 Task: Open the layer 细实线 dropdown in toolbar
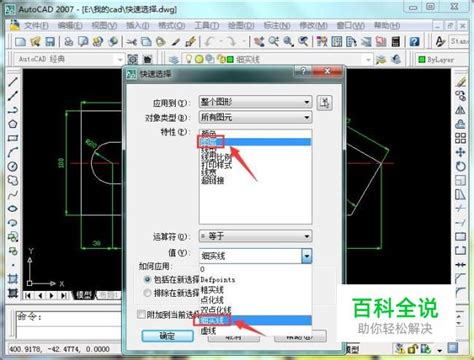(368, 60)
